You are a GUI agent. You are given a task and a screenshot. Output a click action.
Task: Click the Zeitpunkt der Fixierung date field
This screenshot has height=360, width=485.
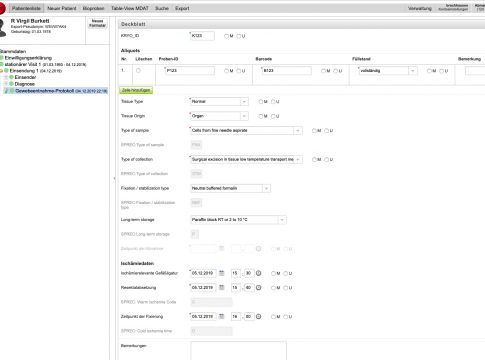click(203, 317)
